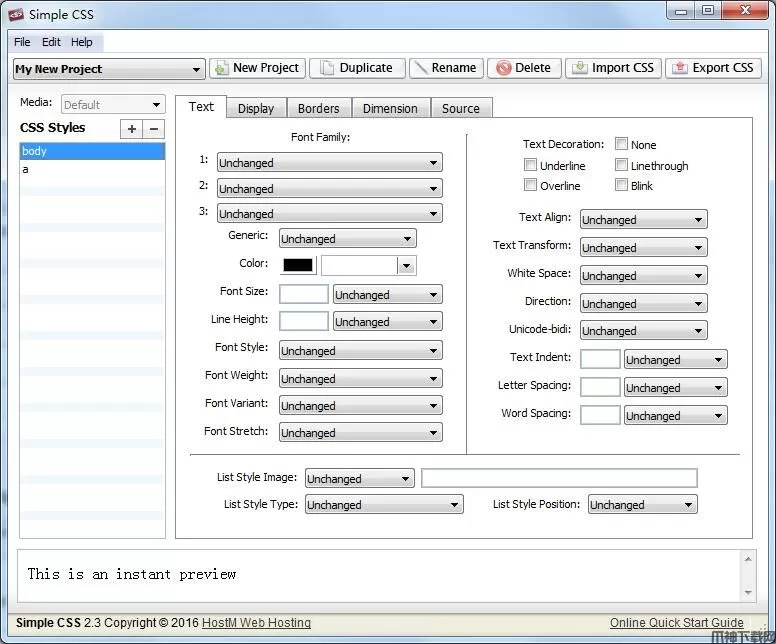Click the New Project toolbar button
The height and width of the screenshot is (644, 776).
(x=256, y=68)
